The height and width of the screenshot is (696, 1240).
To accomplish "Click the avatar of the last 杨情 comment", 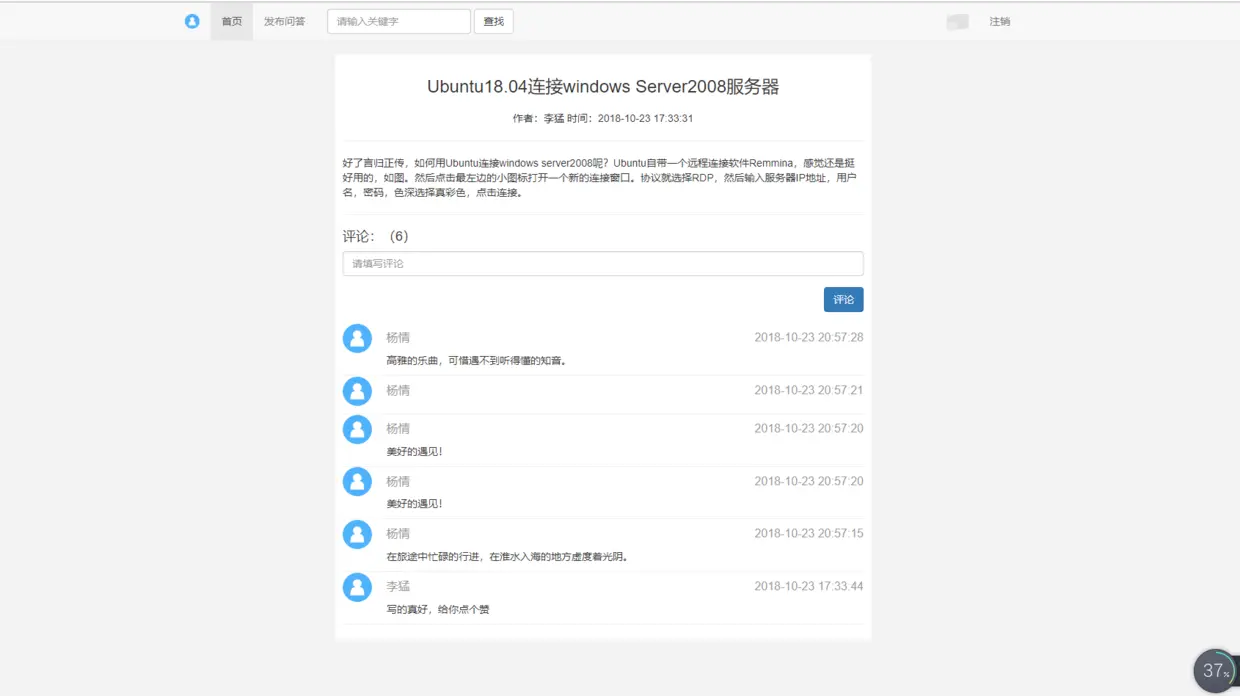I will coord(357,534).
